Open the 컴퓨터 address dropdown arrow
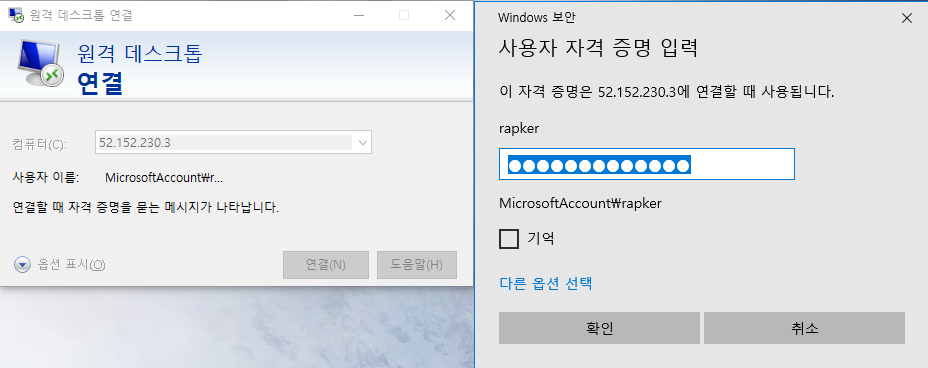Image resolution: width=928 pixels, height=368 pixels. coord(362,143)
